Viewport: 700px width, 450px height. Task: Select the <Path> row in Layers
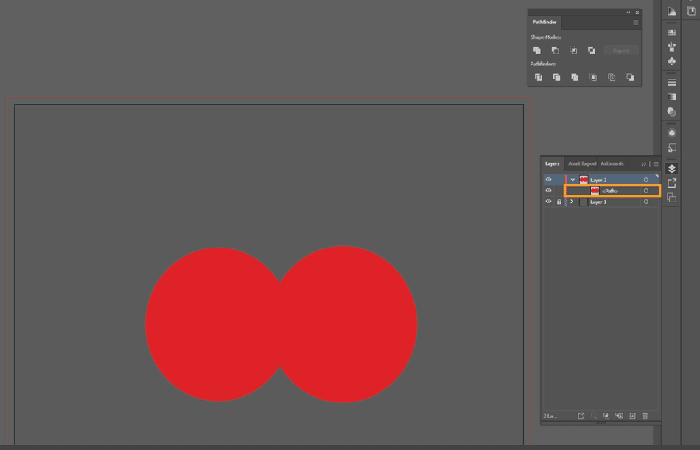(612, 191)
